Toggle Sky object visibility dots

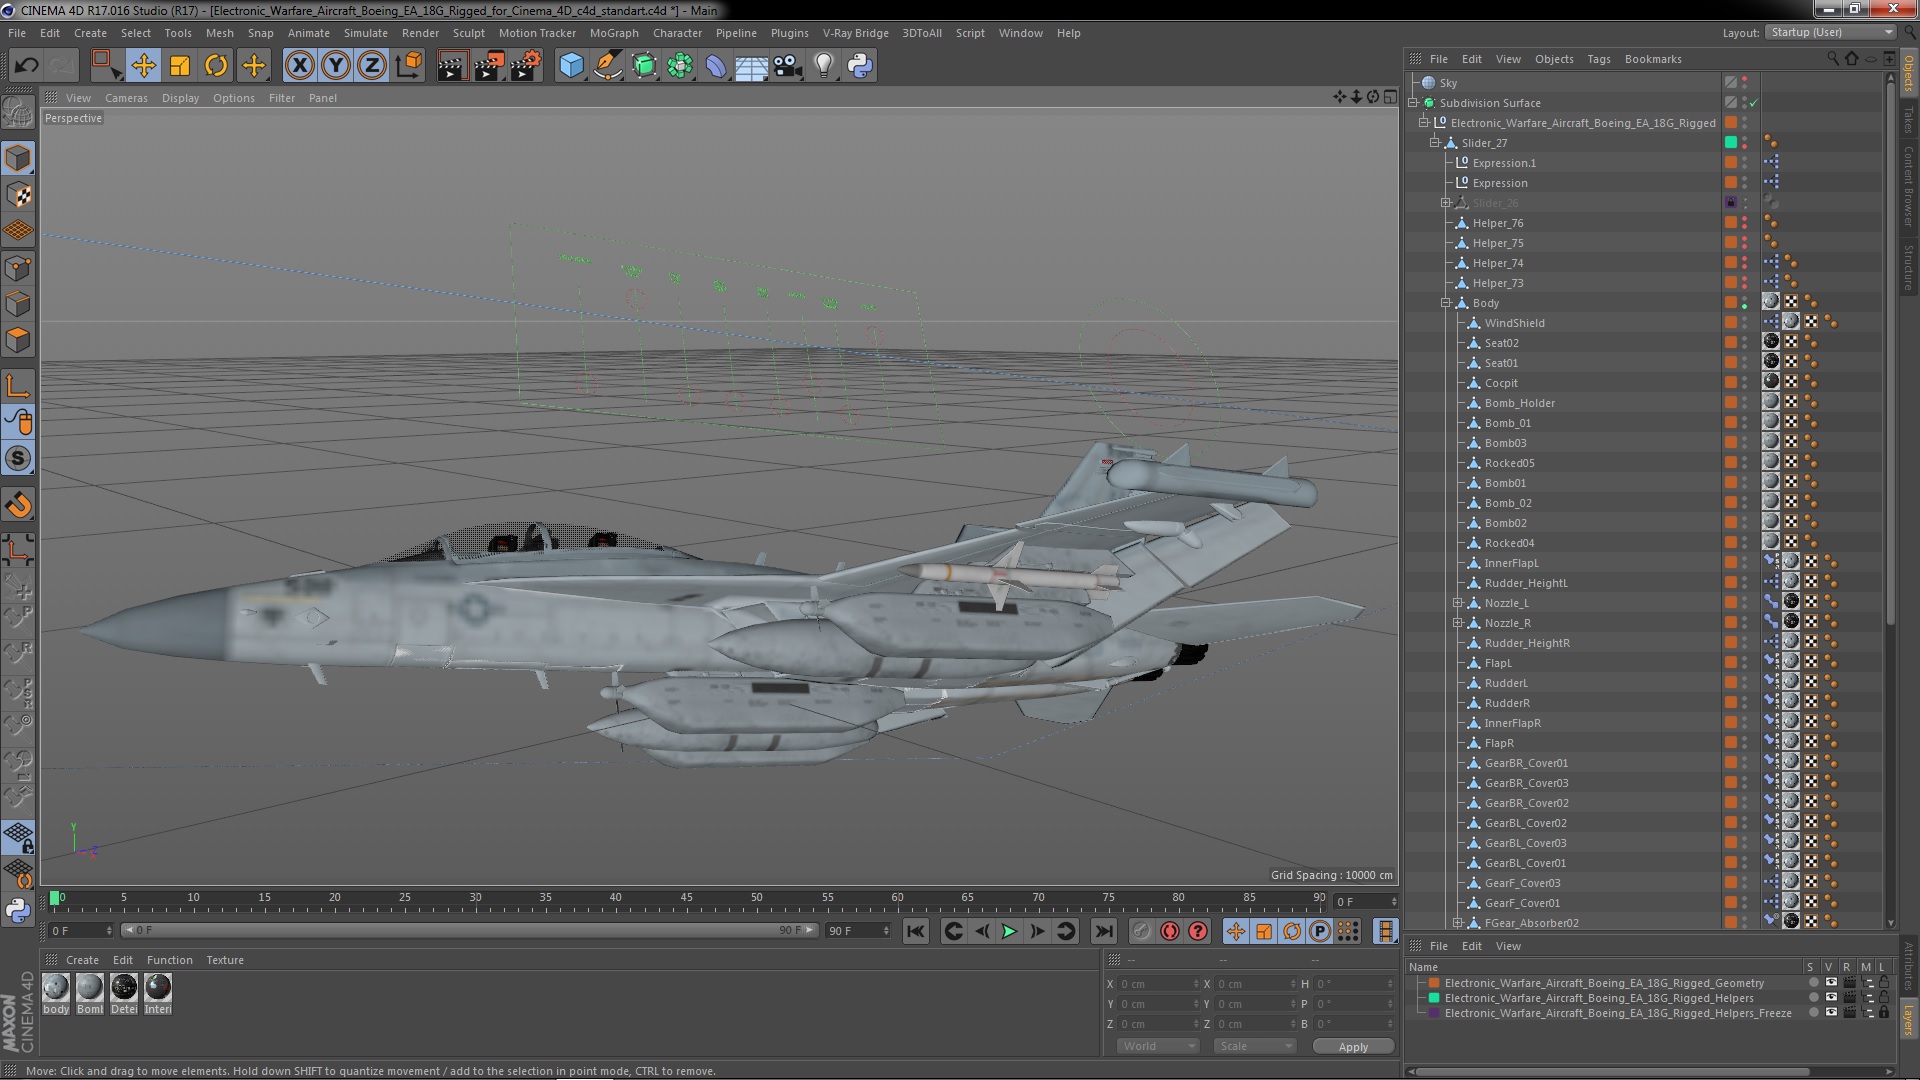(x=1745, y=83)
